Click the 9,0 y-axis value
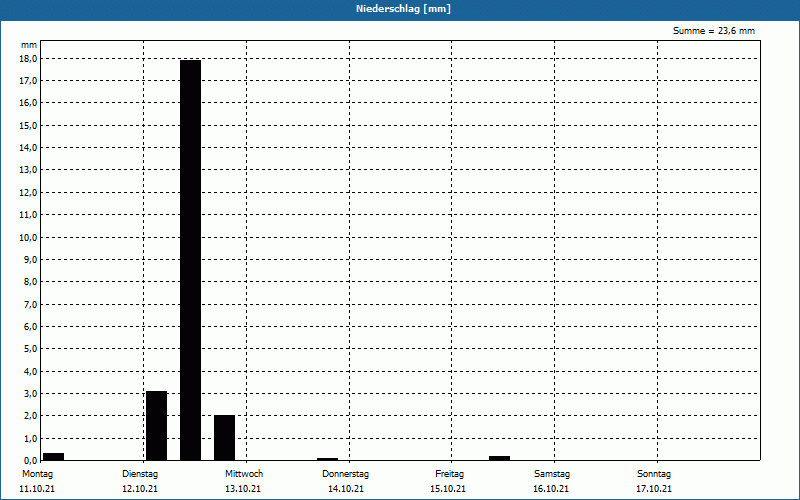This screenshot has height=500, width=800. [x=31, y=259]
